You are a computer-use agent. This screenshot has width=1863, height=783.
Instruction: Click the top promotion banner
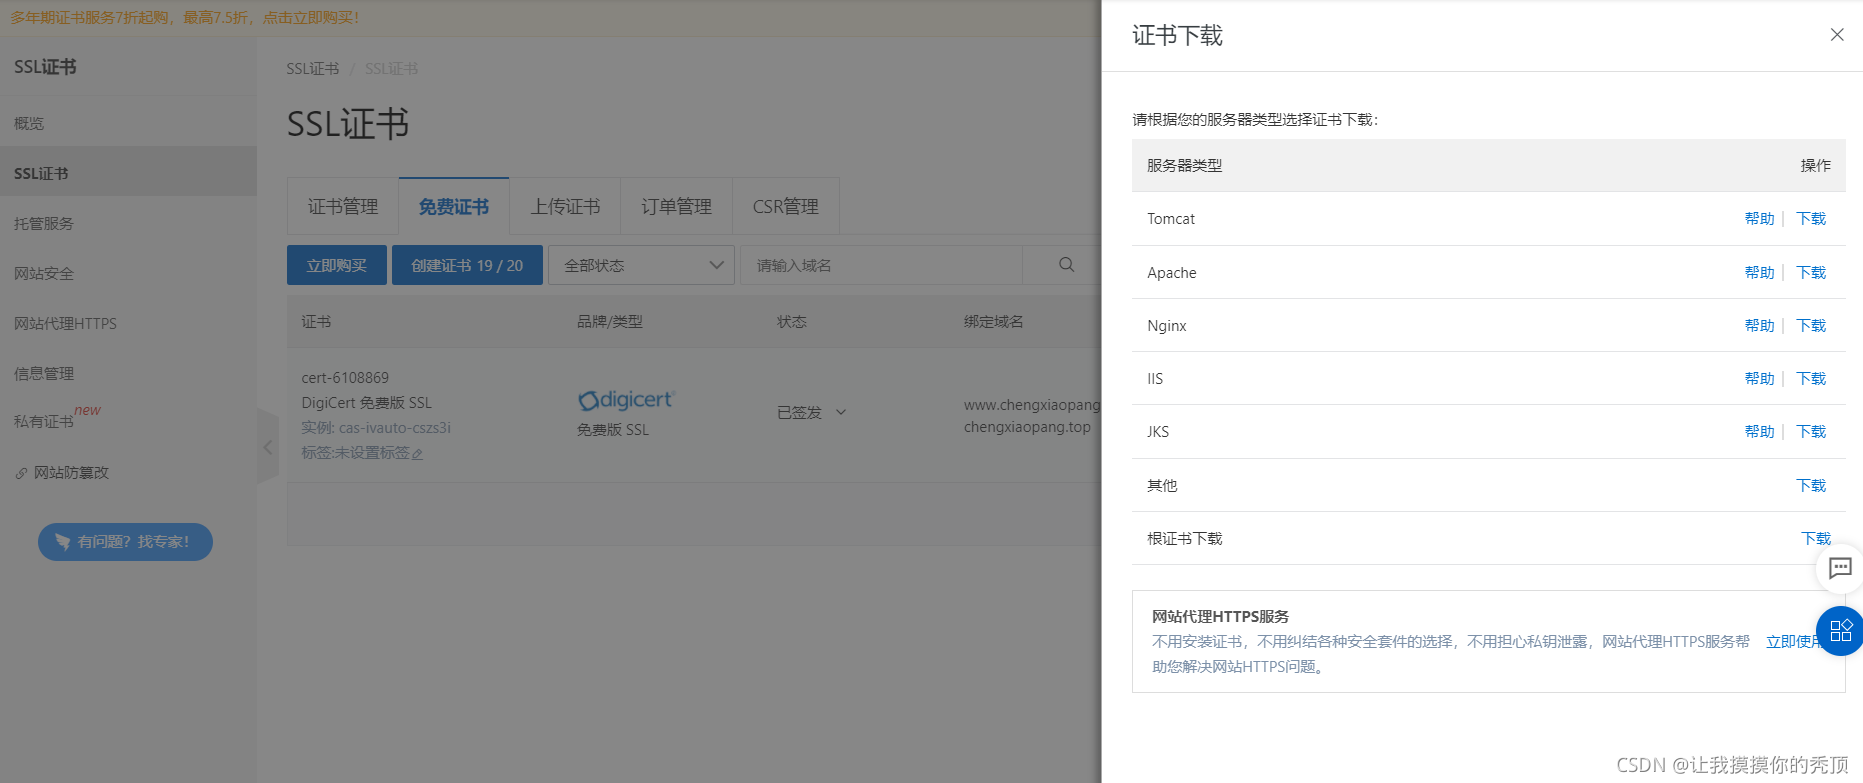[550, 18]
